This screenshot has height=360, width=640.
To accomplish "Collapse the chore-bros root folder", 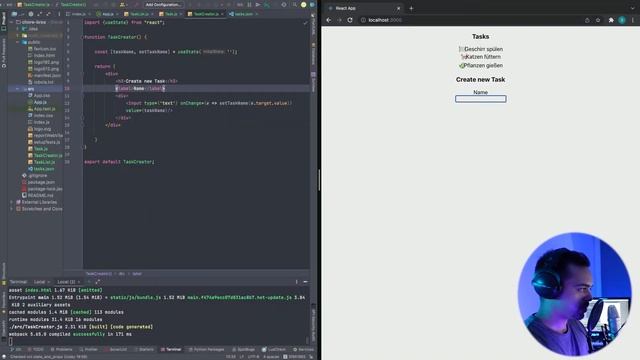I will point(12,22).
